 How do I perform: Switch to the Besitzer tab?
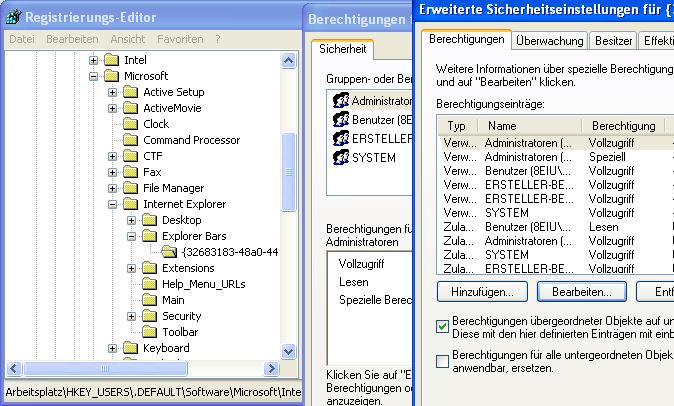[613, 41]
